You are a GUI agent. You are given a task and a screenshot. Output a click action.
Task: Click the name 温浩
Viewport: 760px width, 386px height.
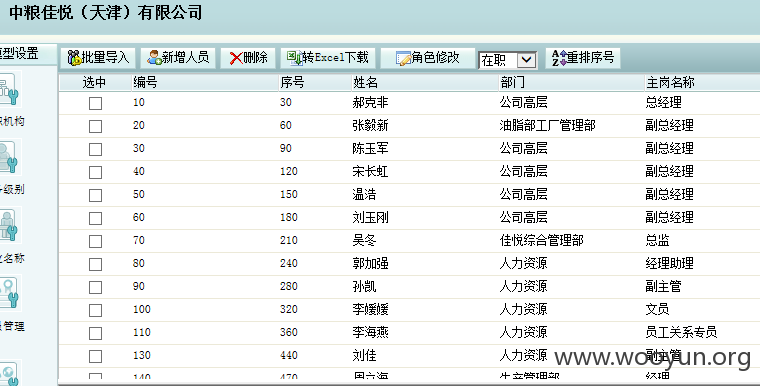click(x=364, y=194)
